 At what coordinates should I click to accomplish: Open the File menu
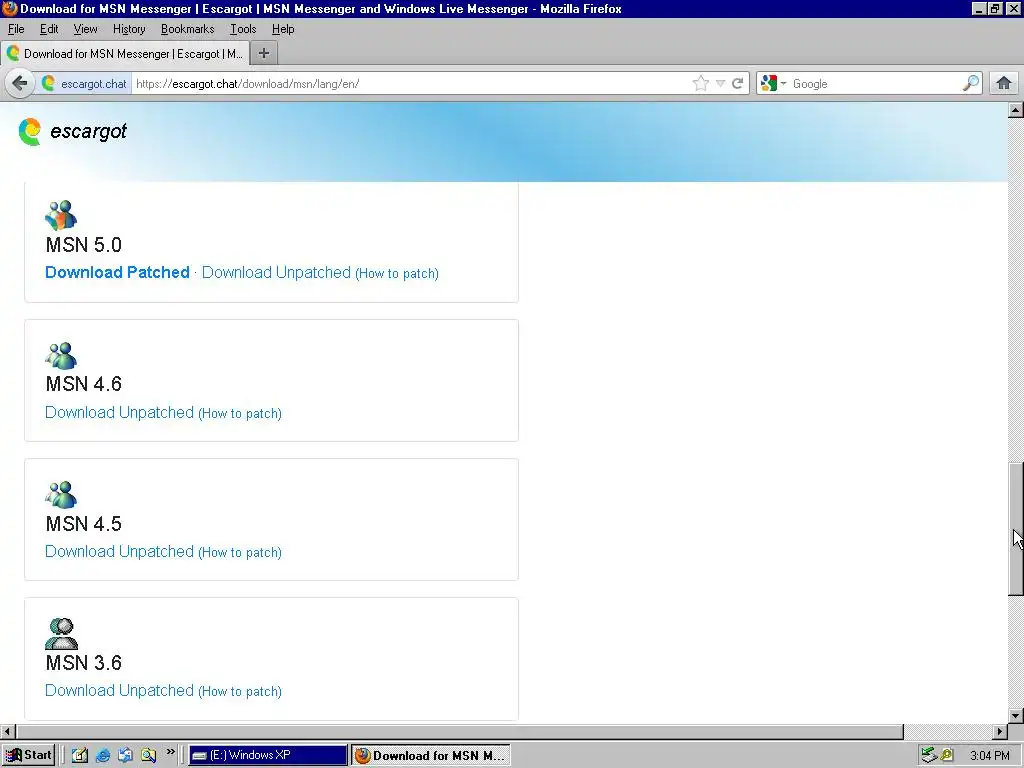[16, 29]
